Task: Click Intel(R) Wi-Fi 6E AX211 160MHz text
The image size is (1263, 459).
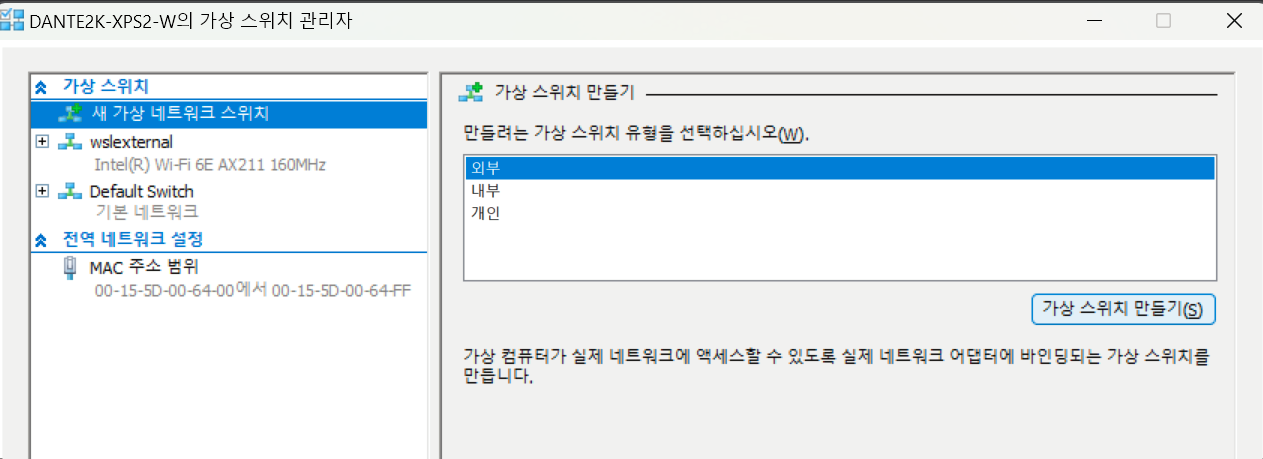Action: 209,165
